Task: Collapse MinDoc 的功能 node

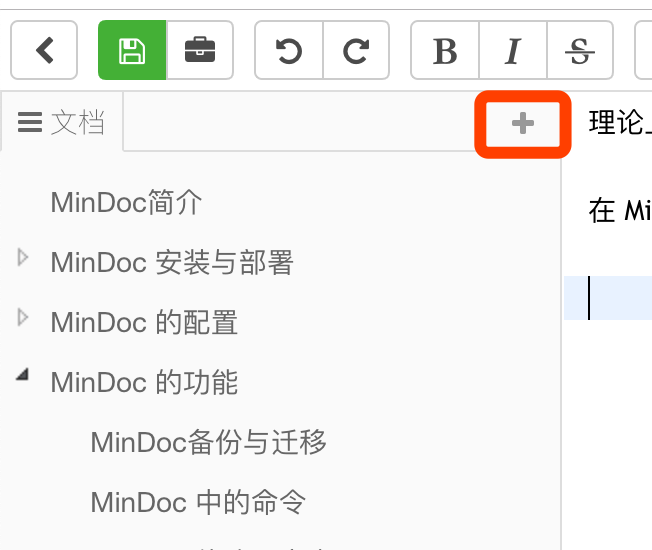Action: tap(23, 374)
